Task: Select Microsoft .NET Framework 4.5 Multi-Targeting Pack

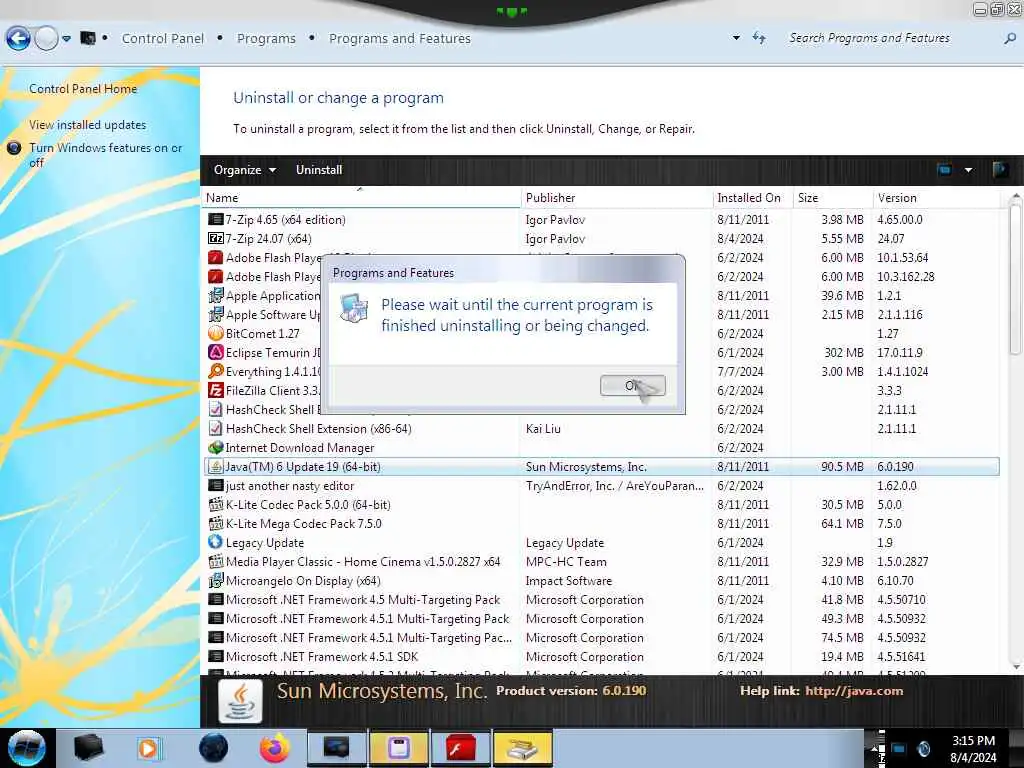Action: tap(362, 600)
